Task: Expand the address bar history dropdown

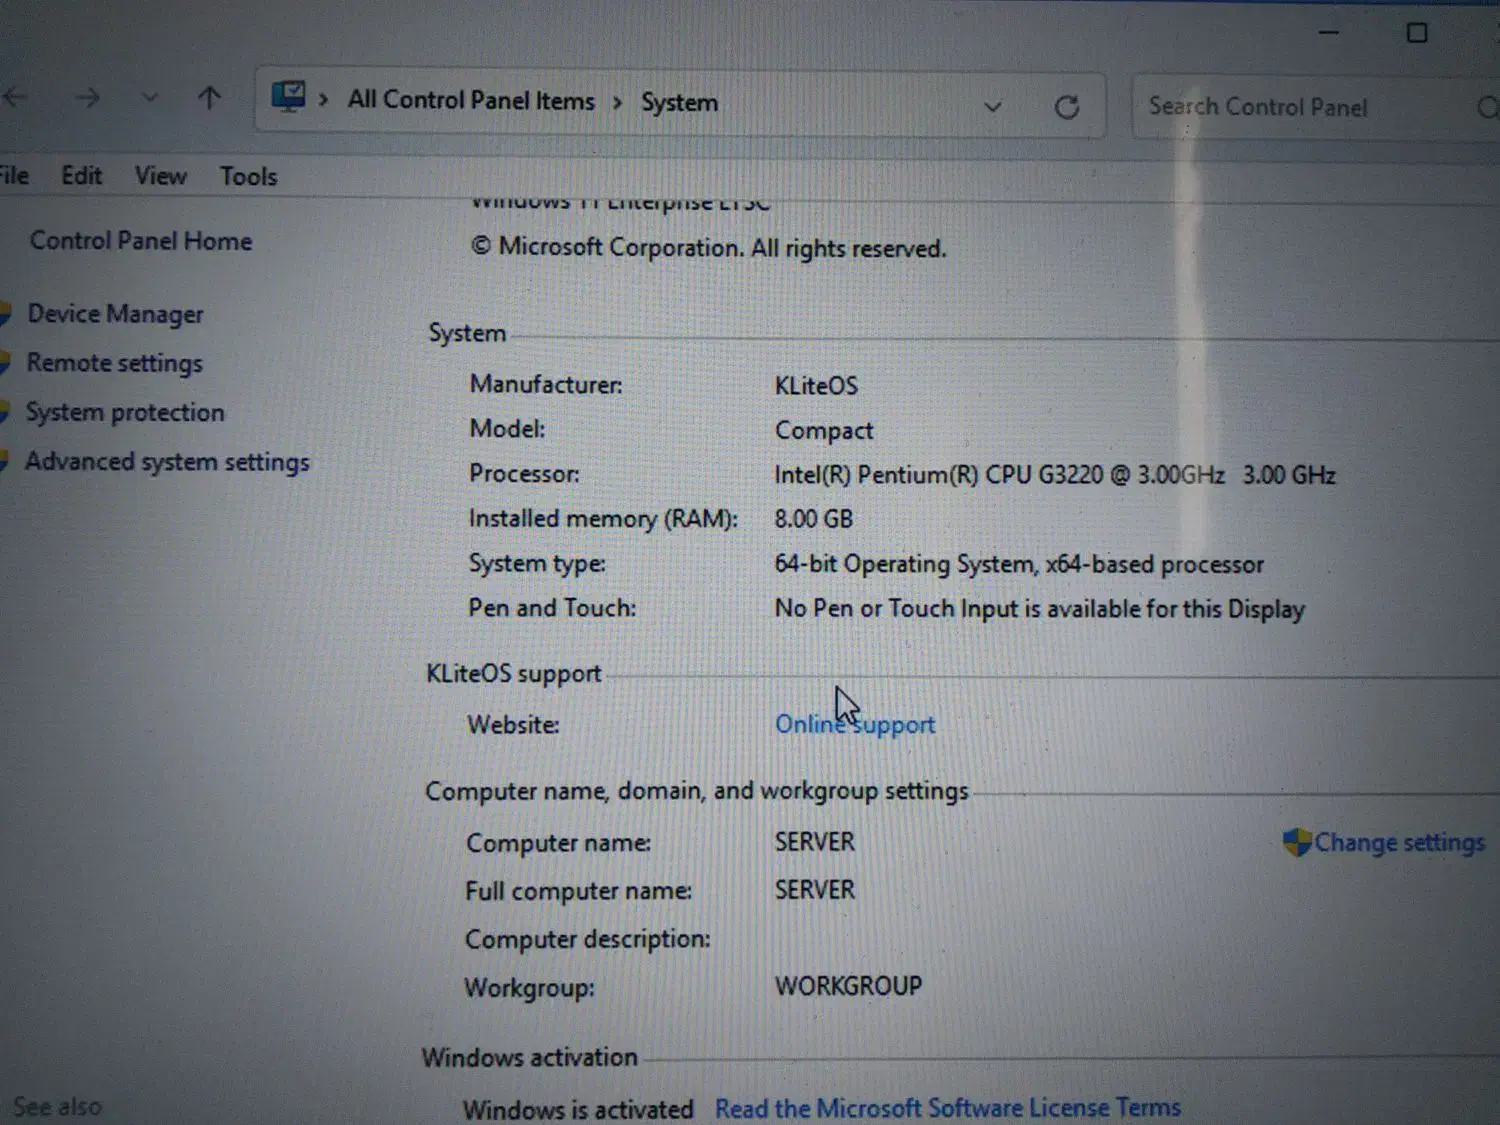Action: [992, 106]
